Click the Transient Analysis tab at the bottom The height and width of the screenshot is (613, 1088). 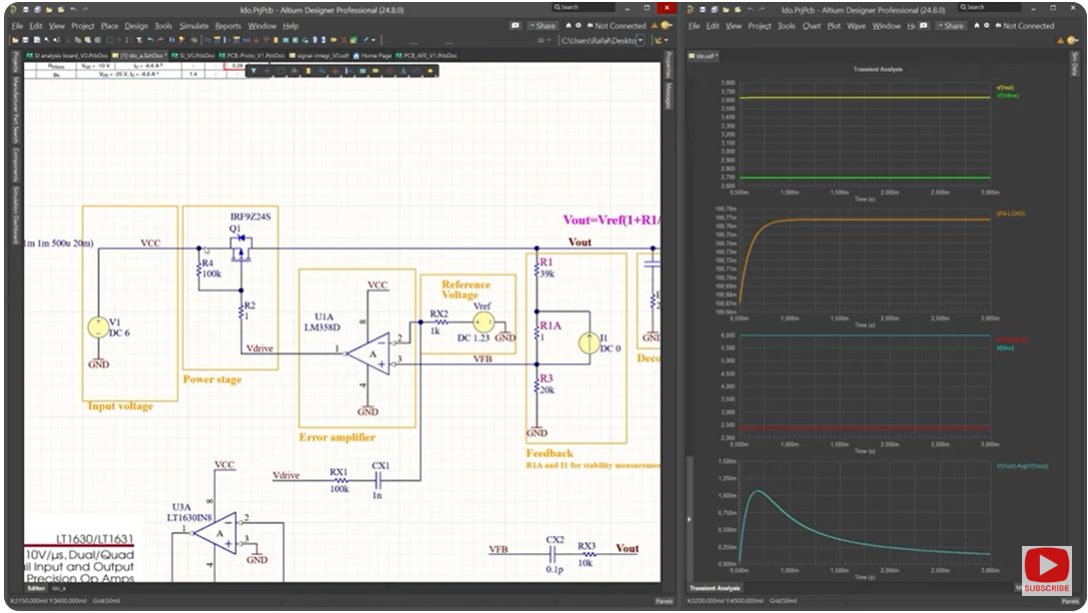[x=714, y=587]
